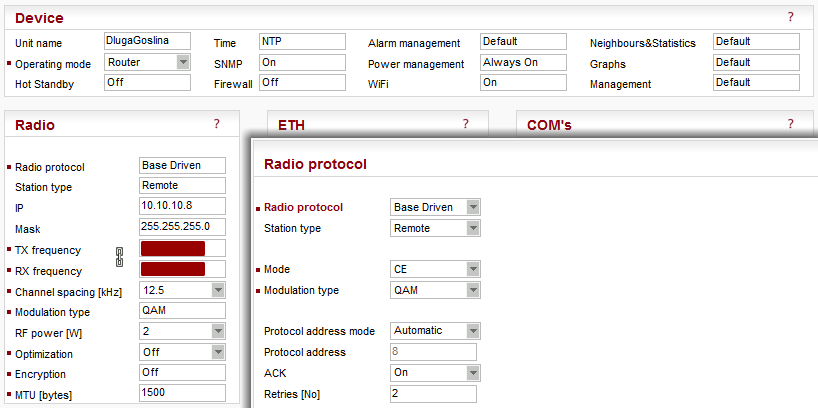Click the Encryption Off field
This screenshot has width=818, height=408.
(183, 373)
